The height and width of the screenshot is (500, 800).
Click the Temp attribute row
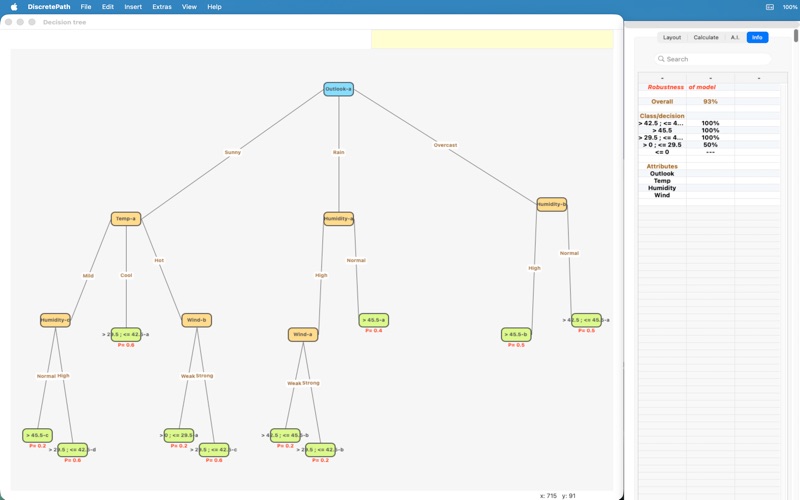662,181
